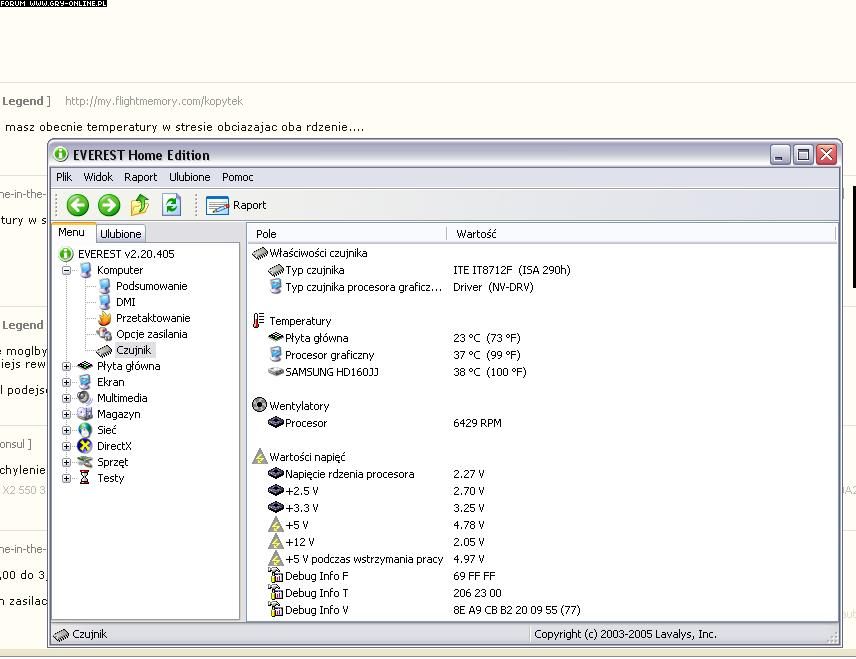Select the DirectX tree icon

85,446
